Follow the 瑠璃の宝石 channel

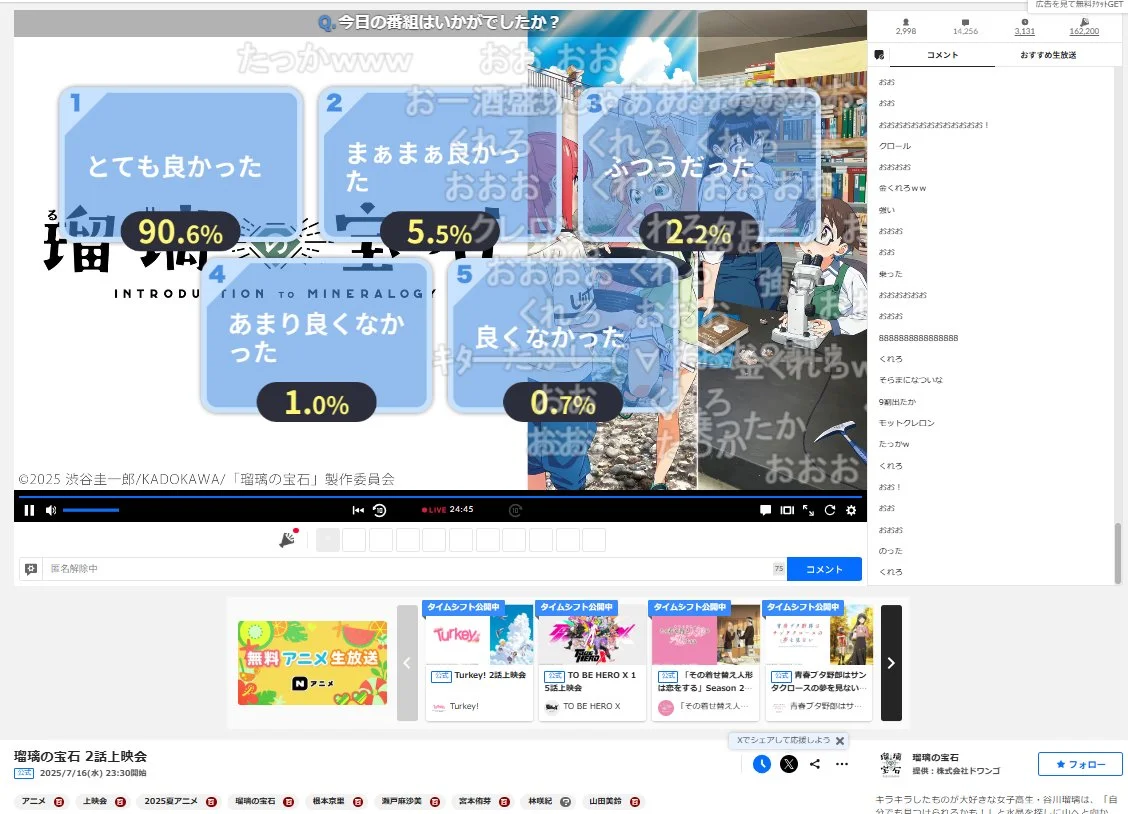tap(1080, 764)
